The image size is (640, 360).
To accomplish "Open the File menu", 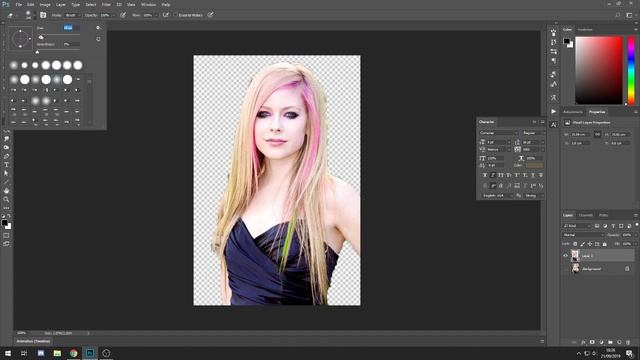I will 19,4.
